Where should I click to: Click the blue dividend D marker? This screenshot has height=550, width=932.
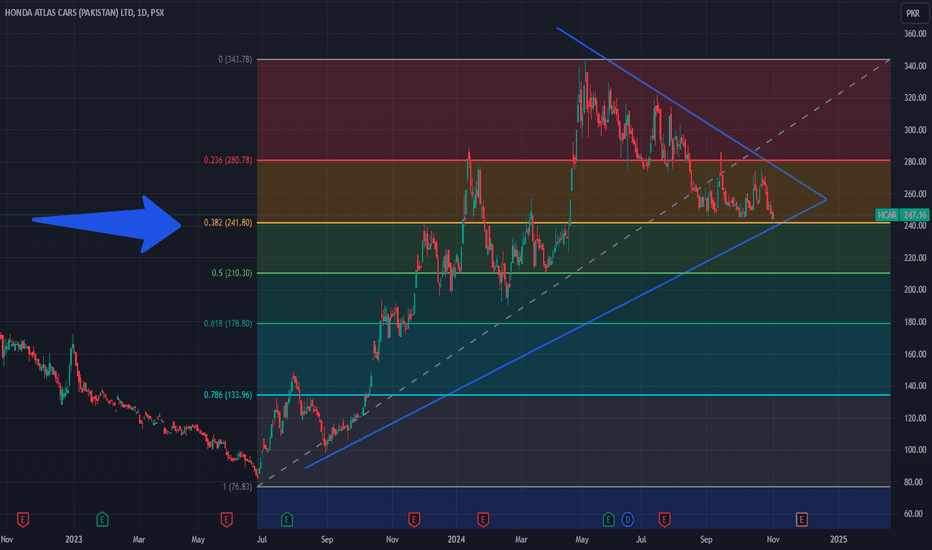tap(627, 520)
